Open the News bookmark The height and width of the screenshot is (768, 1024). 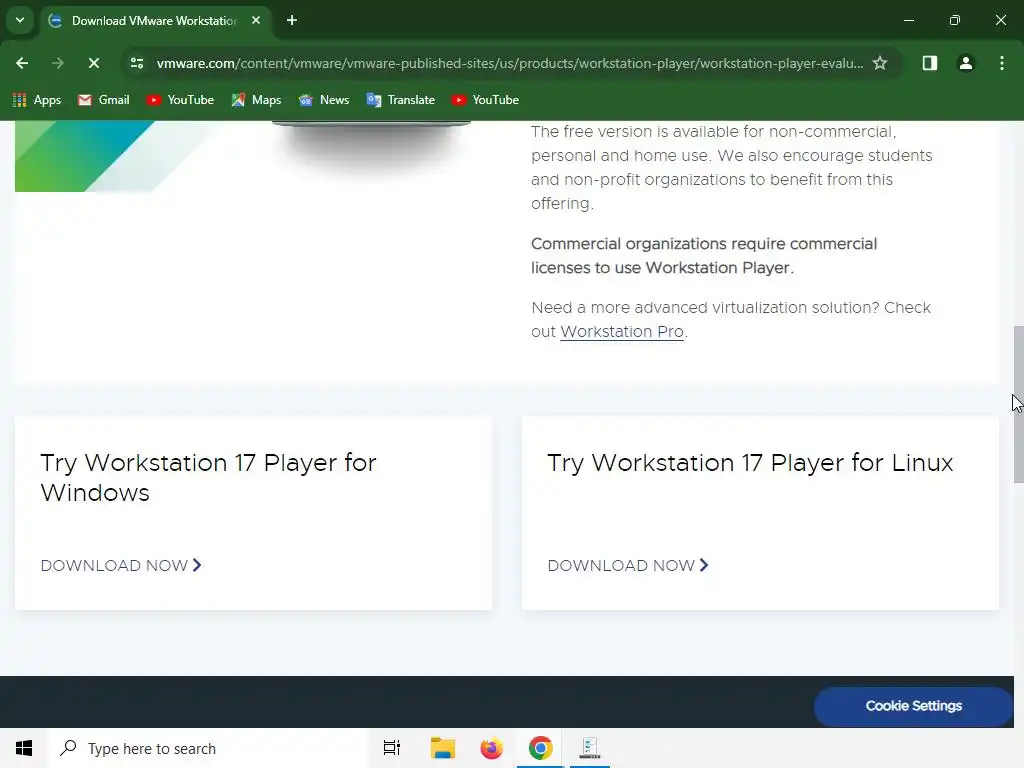pyautogui.click(x=324, y=100)
